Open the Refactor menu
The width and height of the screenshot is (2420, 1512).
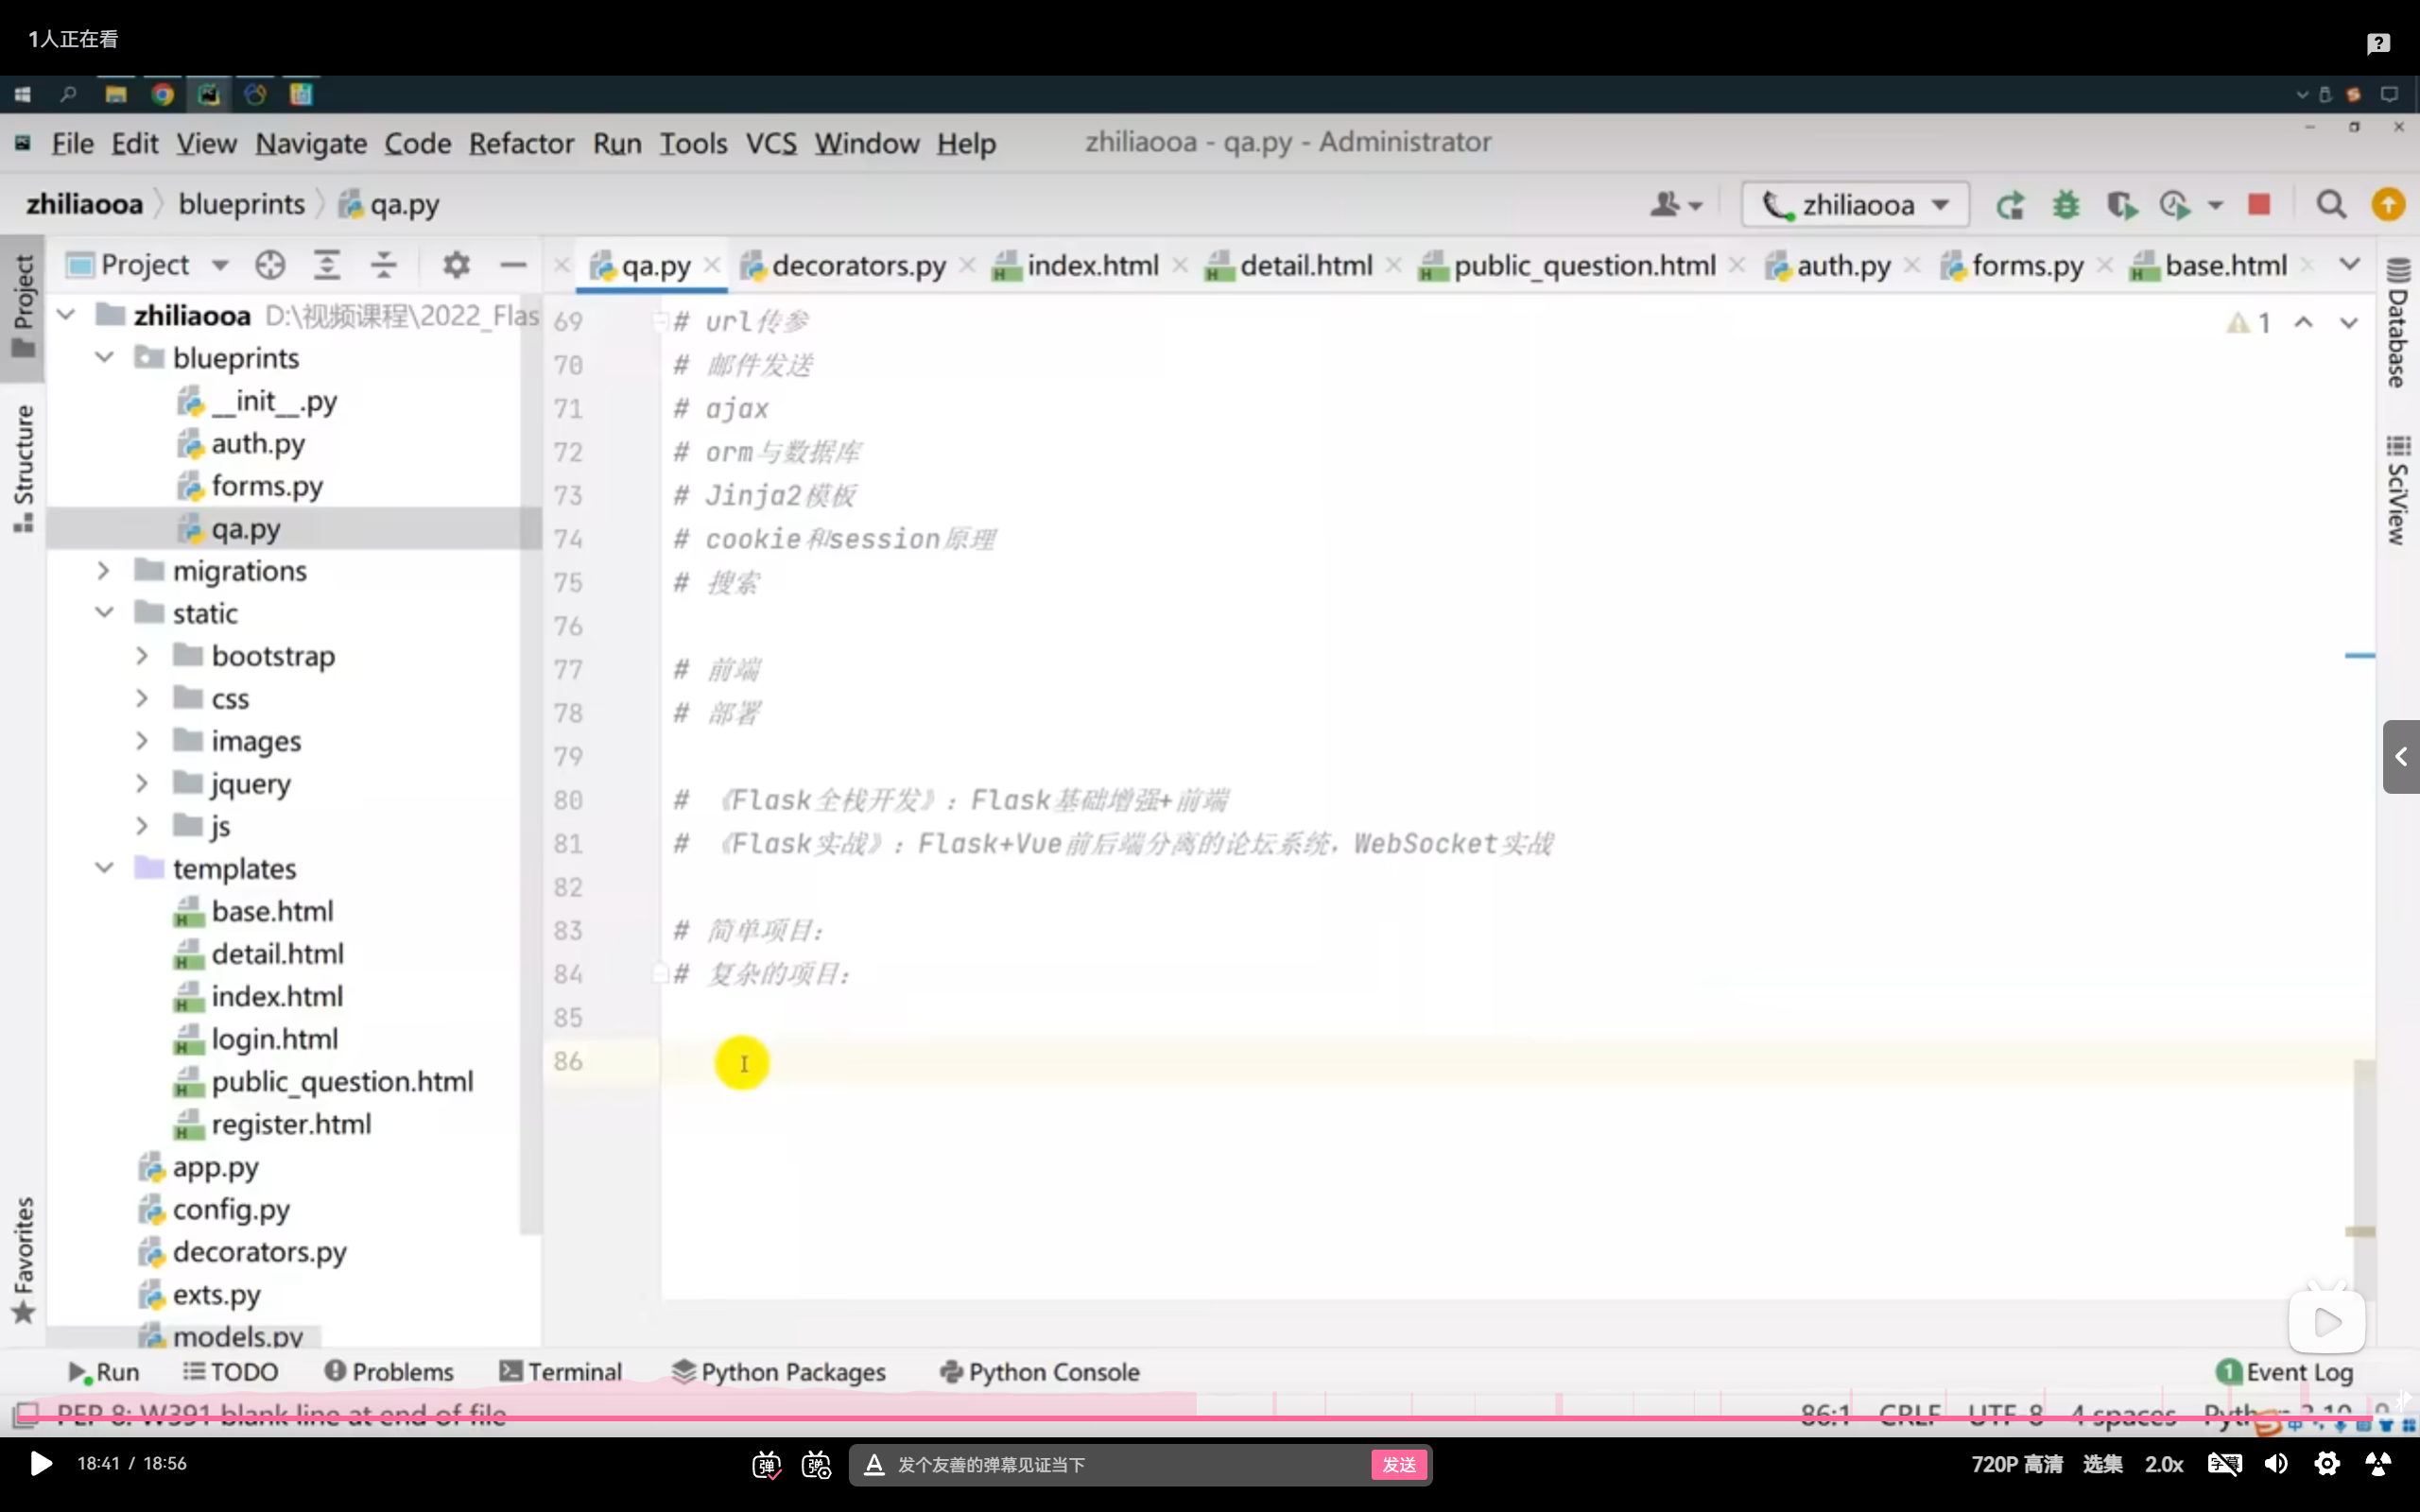tap(521, 144)
